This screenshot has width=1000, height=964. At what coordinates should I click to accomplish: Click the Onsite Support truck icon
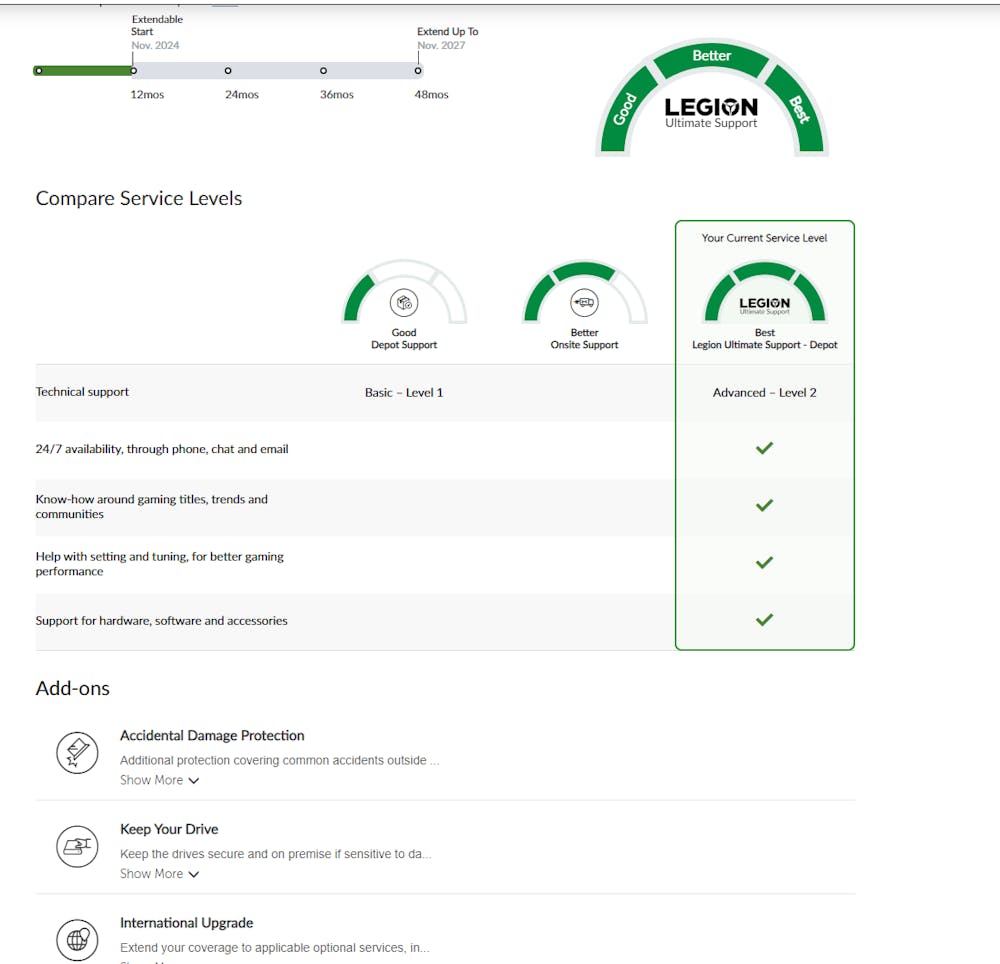coord(584,303)
